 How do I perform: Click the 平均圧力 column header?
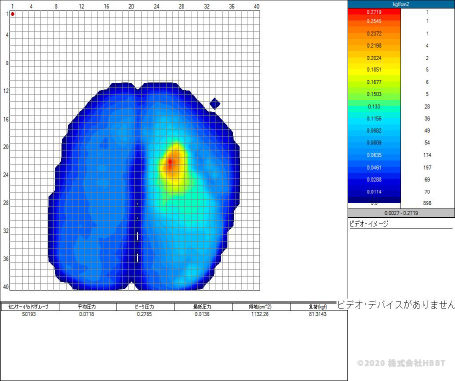pyautogui.click(x=87, y=306)
